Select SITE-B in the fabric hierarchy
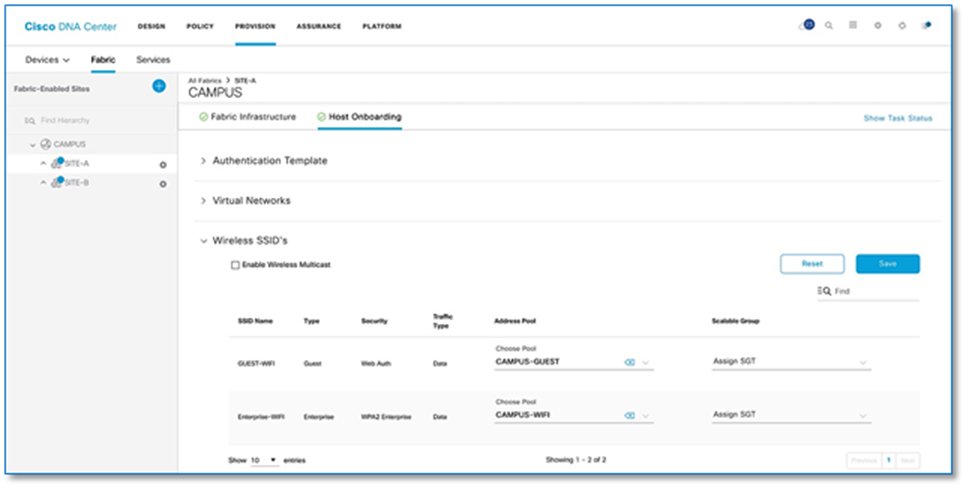Screen dimensions: 966x488 coord(77,183)
